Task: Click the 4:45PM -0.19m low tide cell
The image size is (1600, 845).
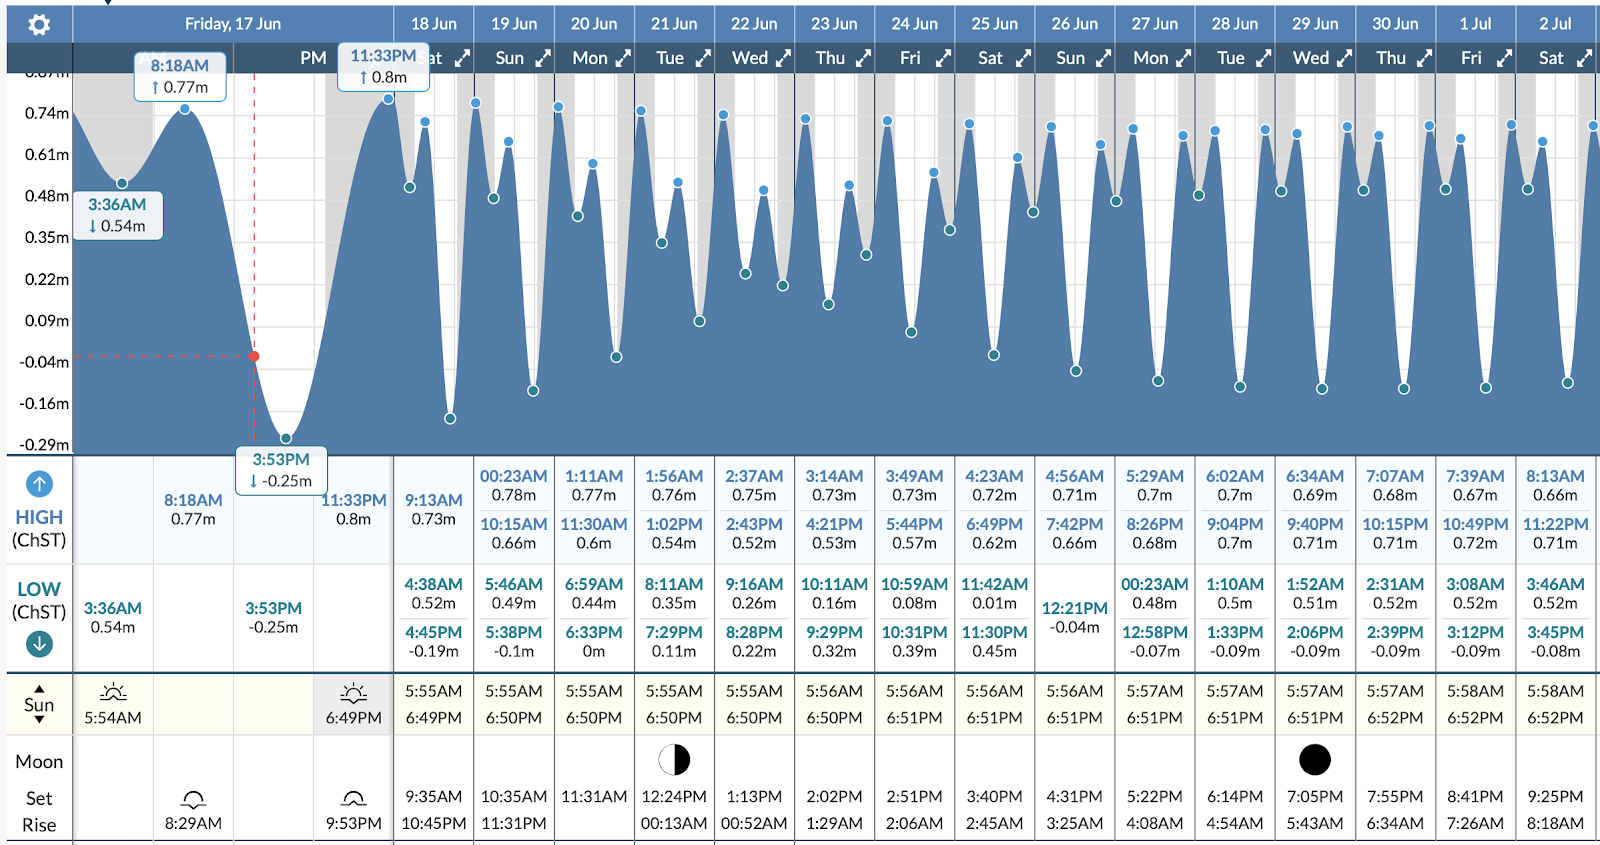Action: [x=434, y=642]
